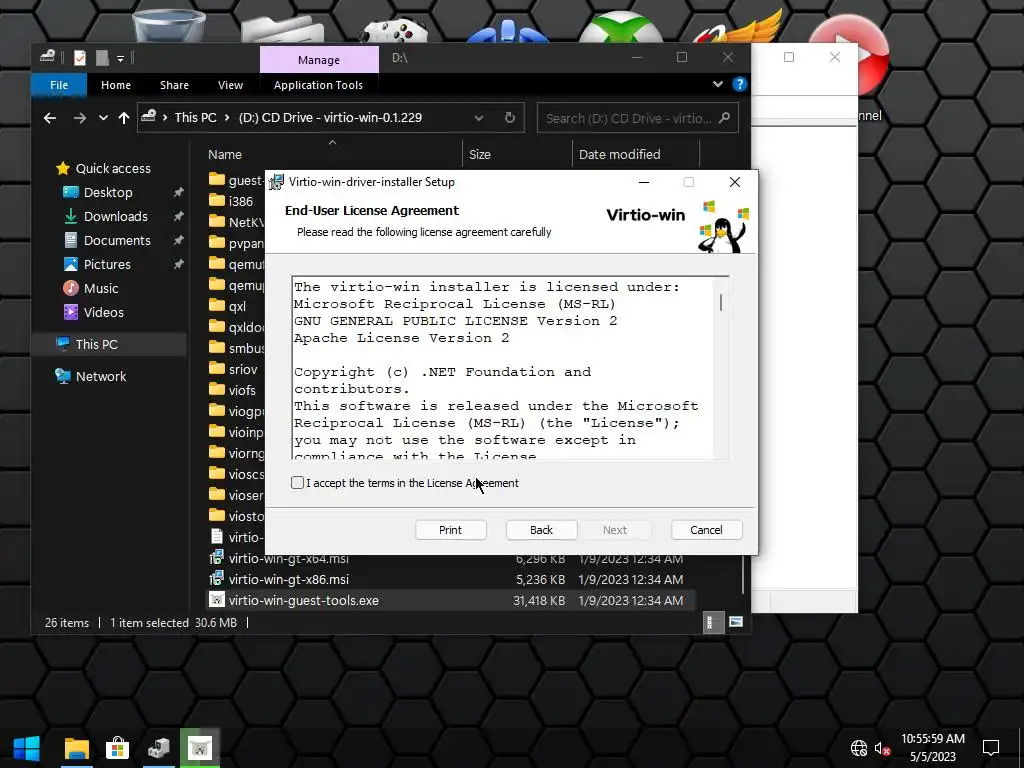Open recent locations dropdown
The height and width of the screenshot is (768, 1024).
(103, 118)
